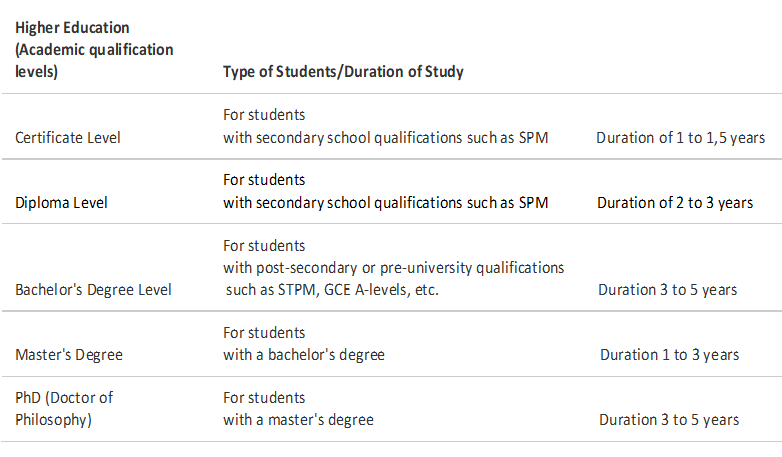Click Certificate row secondary school qualifications text
This screenshot has width=782, height=457.
pyautogui.click(x=386, y=138)
